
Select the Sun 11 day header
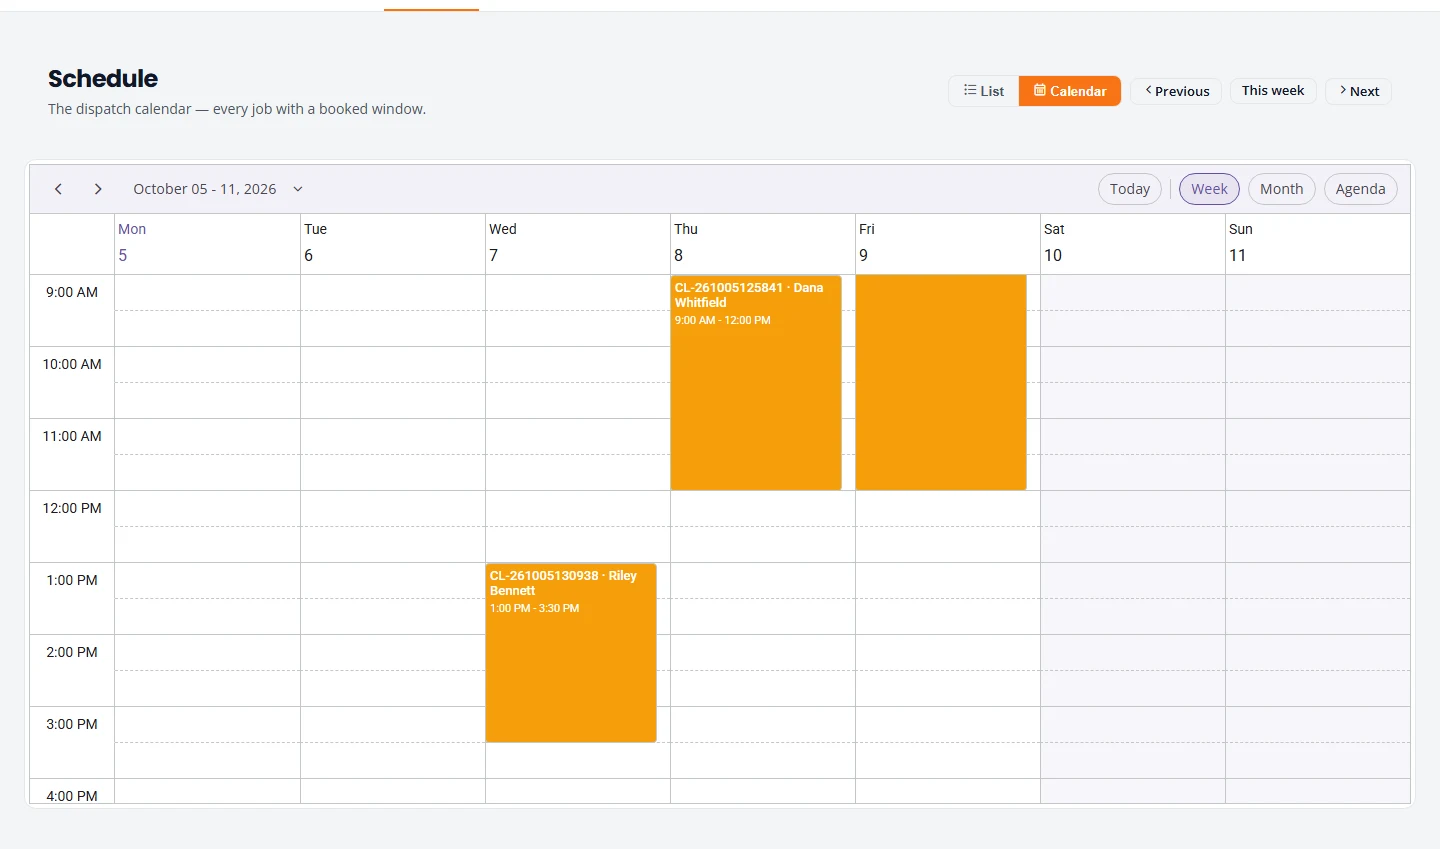pos(1318,243)
